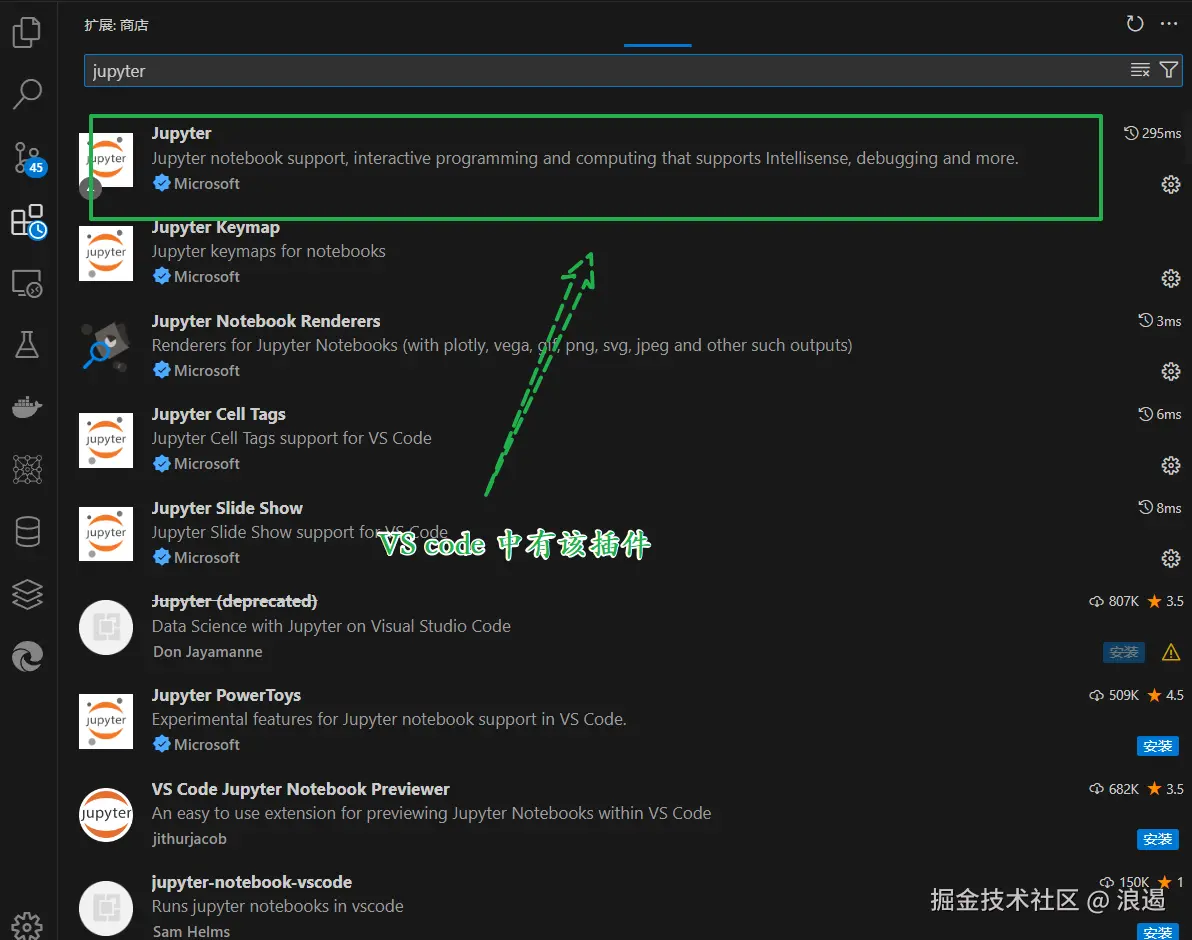Open manage gear for Jupyter Cell Tags
Screen dimensions: 1192x940
[1171, 465]
